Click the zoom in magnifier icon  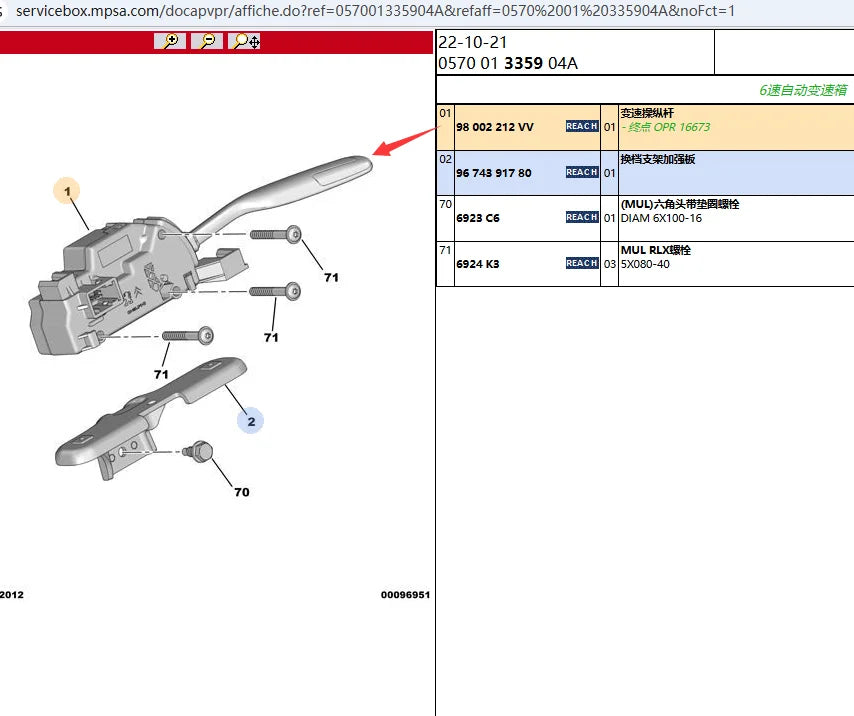coord(170,41)
